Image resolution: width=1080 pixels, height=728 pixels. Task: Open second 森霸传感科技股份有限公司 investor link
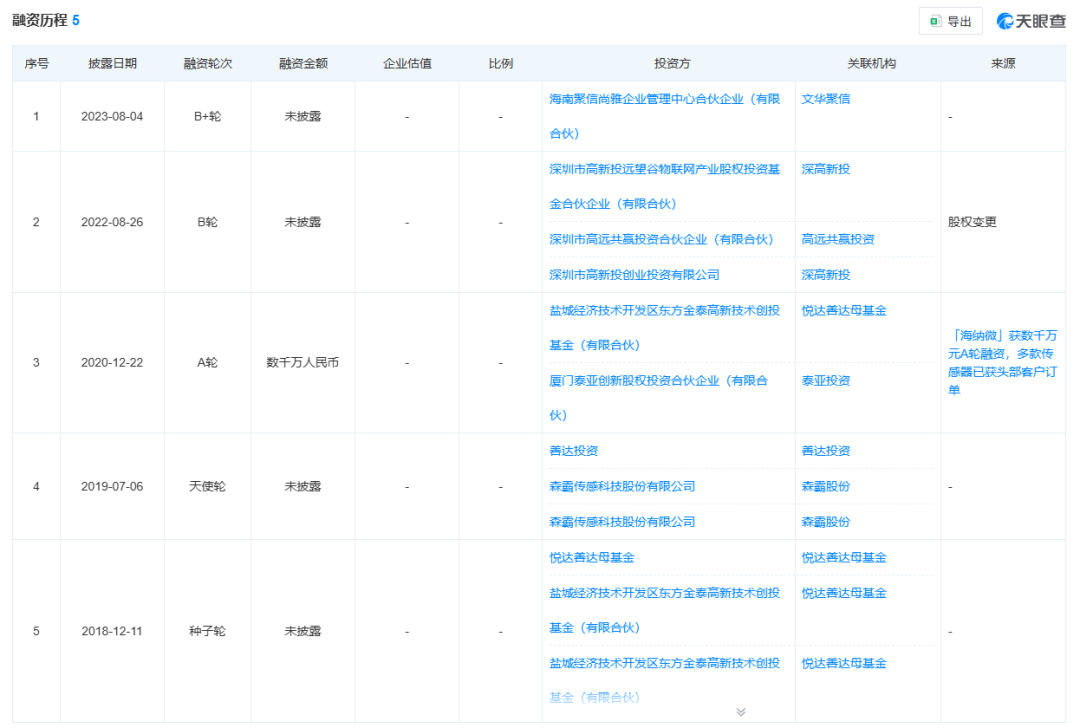pyautogui.click(x=622, y=522)
